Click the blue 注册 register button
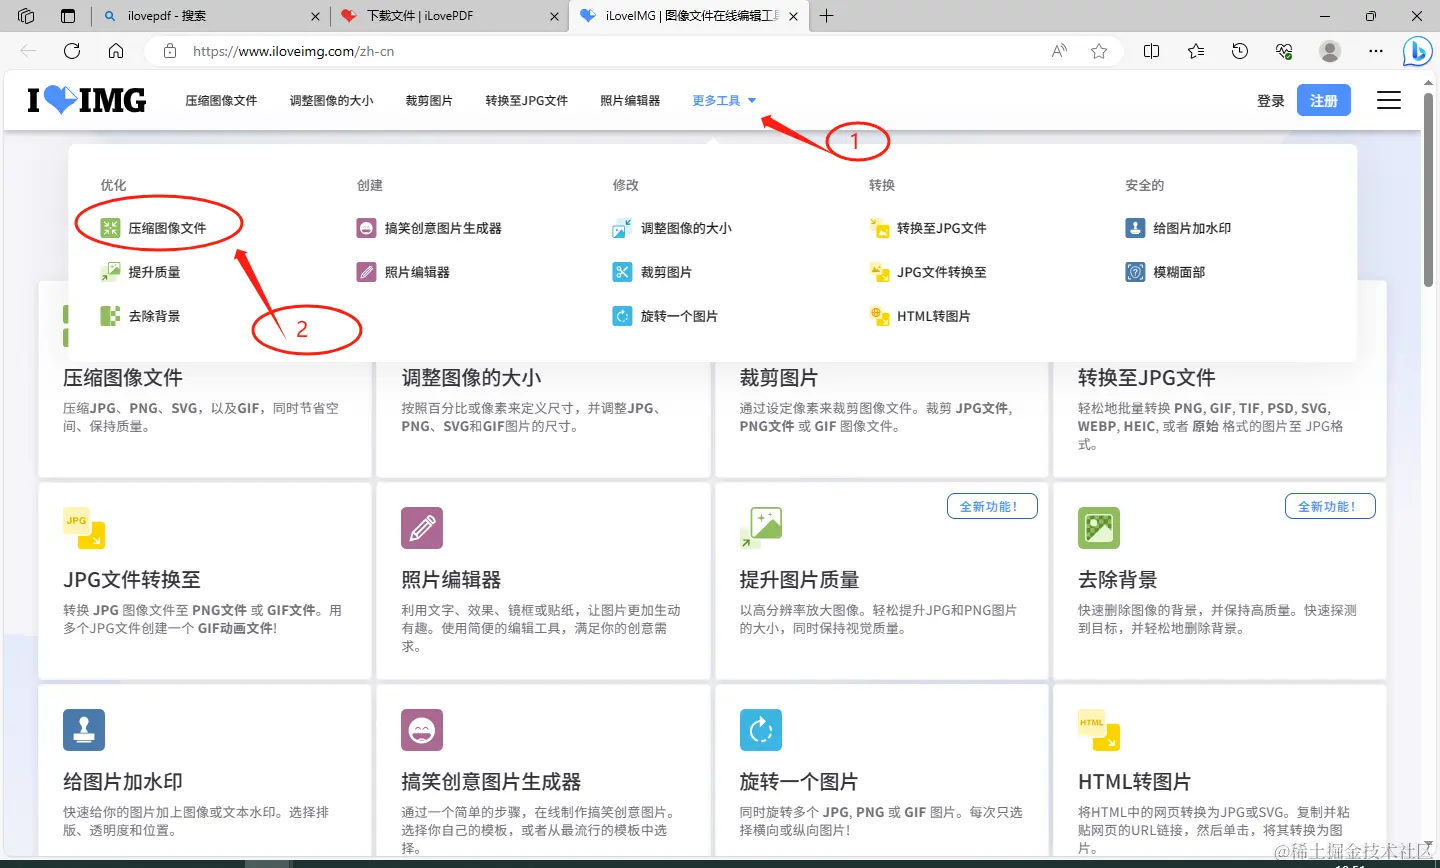The image size is (1440, 868). [1324, 100]
